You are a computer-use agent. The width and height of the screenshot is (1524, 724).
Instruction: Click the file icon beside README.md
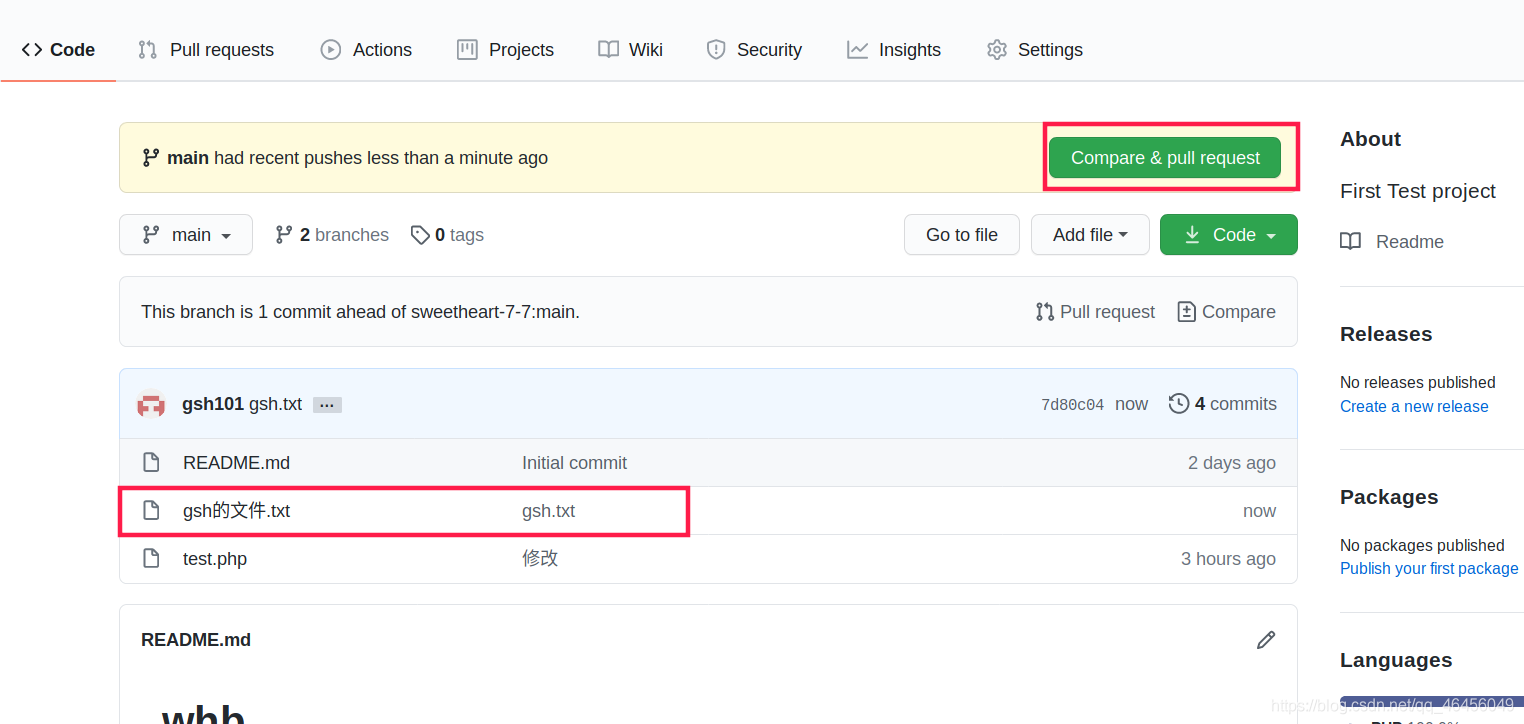click(151, 463)
